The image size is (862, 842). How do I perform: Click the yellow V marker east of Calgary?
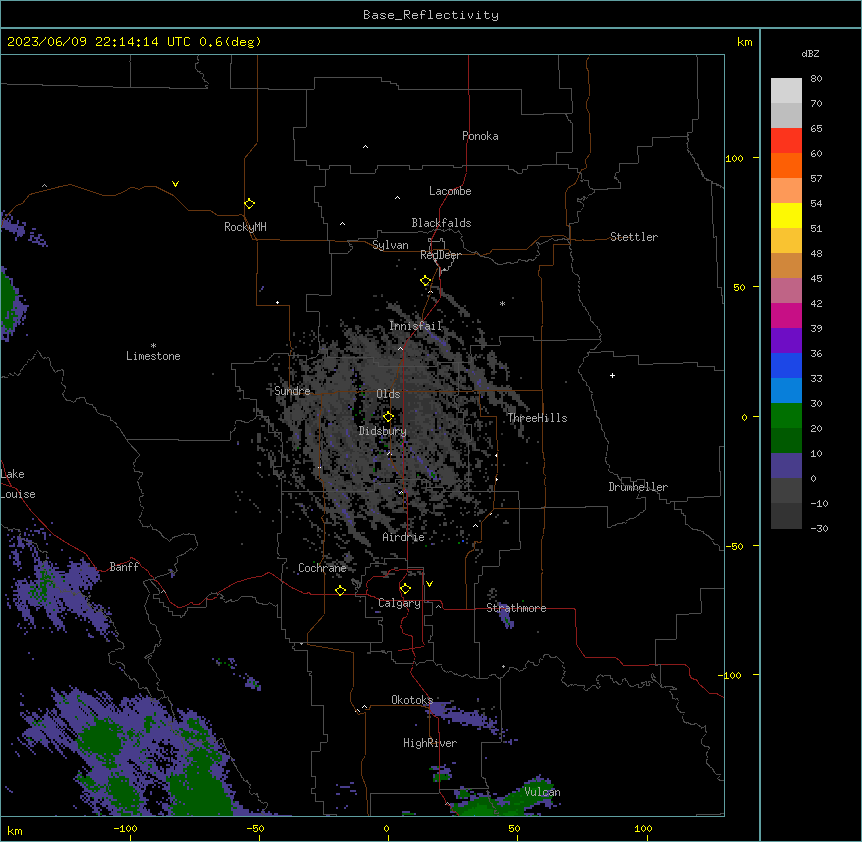pyautogui.click(x=429, y=584)
